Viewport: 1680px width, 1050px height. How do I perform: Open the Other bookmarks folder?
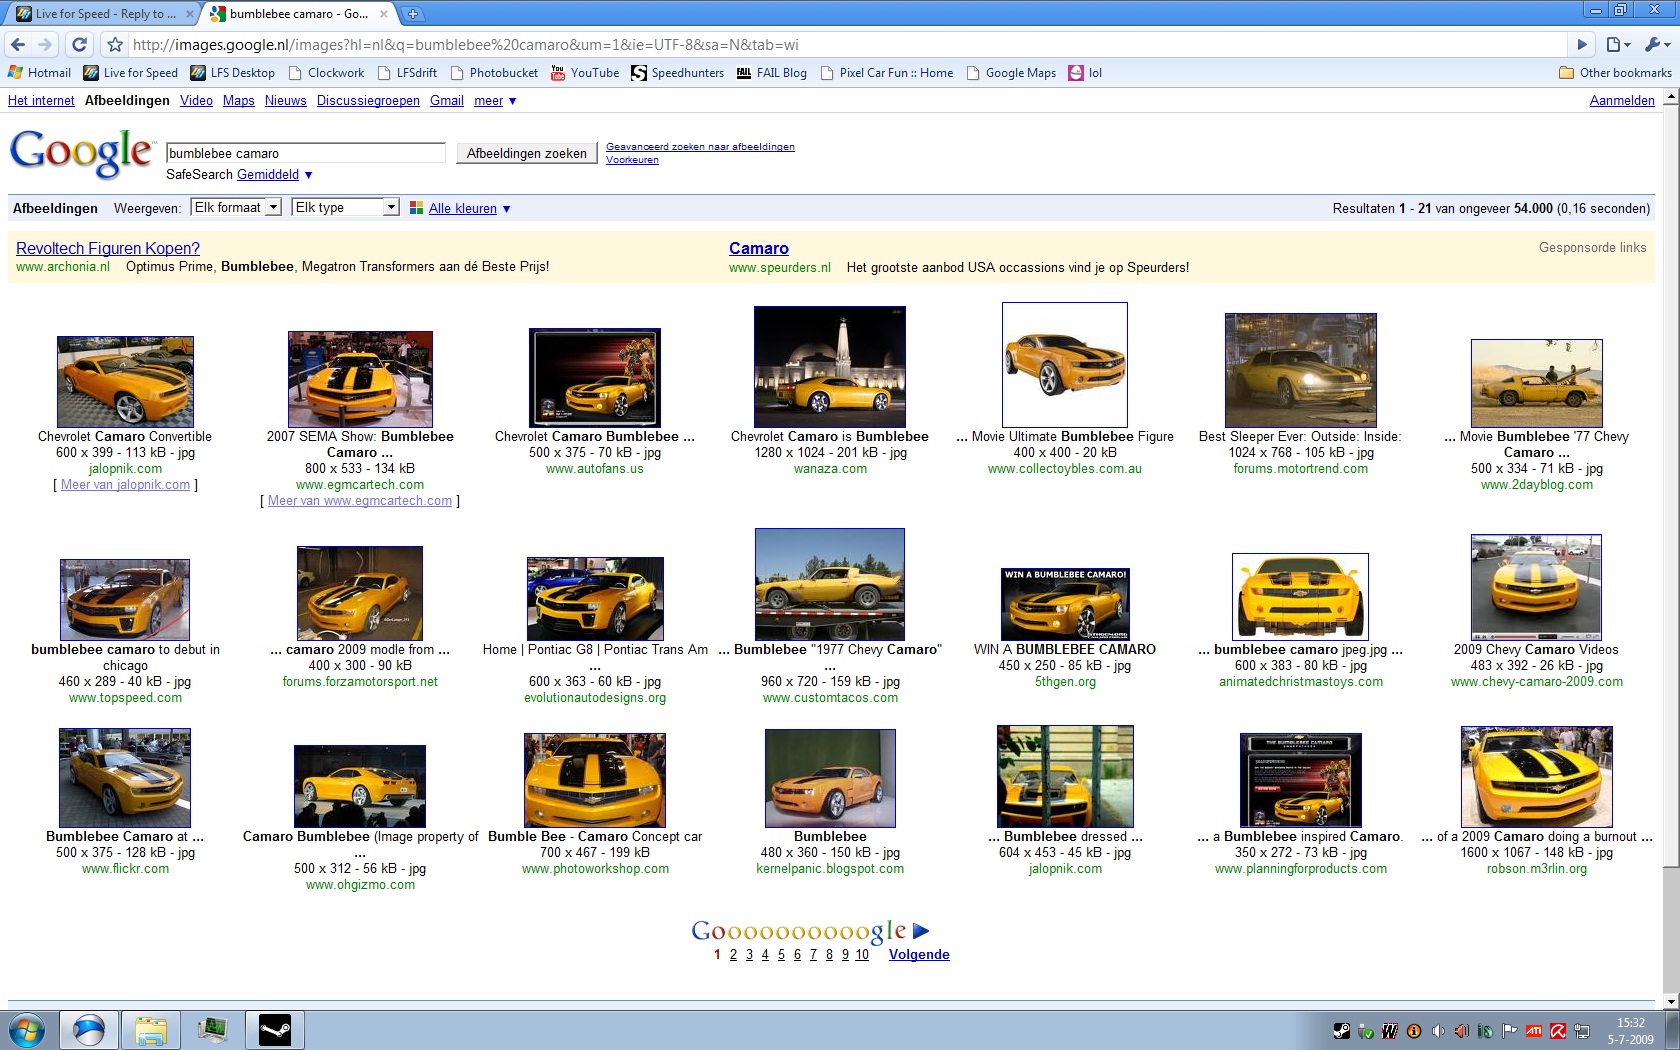pos(1615,73)
